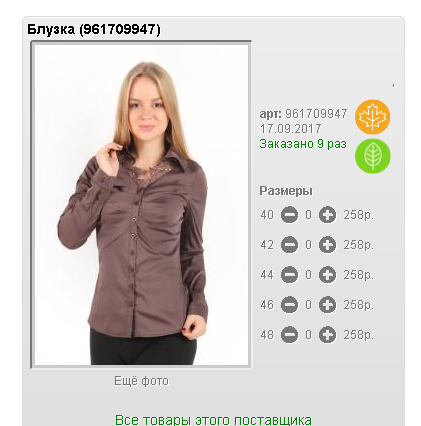
Task: Click the orange maple leaf autumn badge
Action: tap(372, 117)
